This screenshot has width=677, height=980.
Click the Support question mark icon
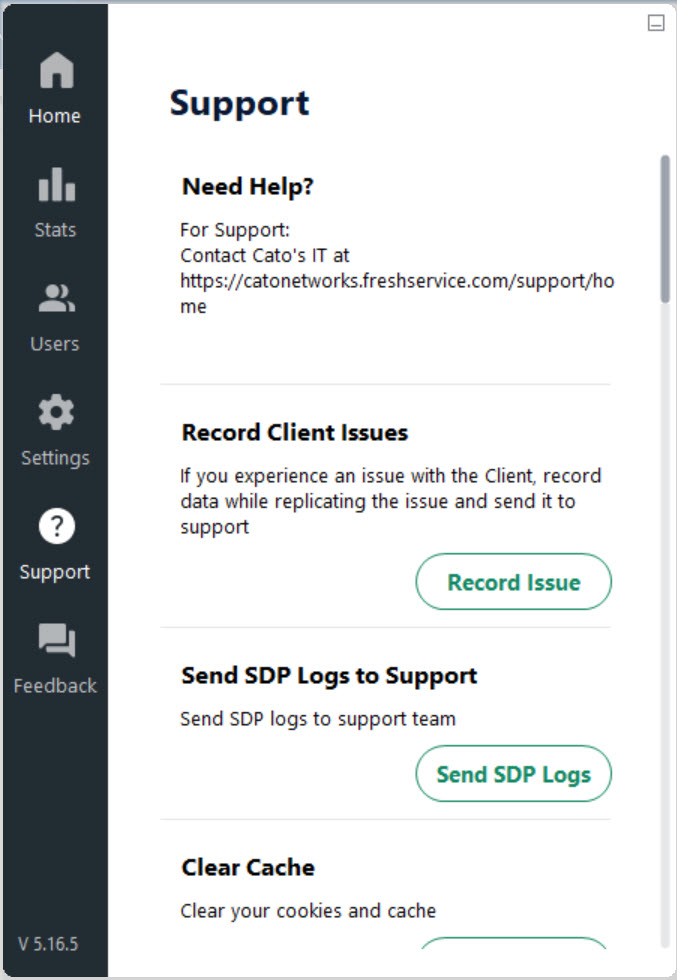point(54,526)
